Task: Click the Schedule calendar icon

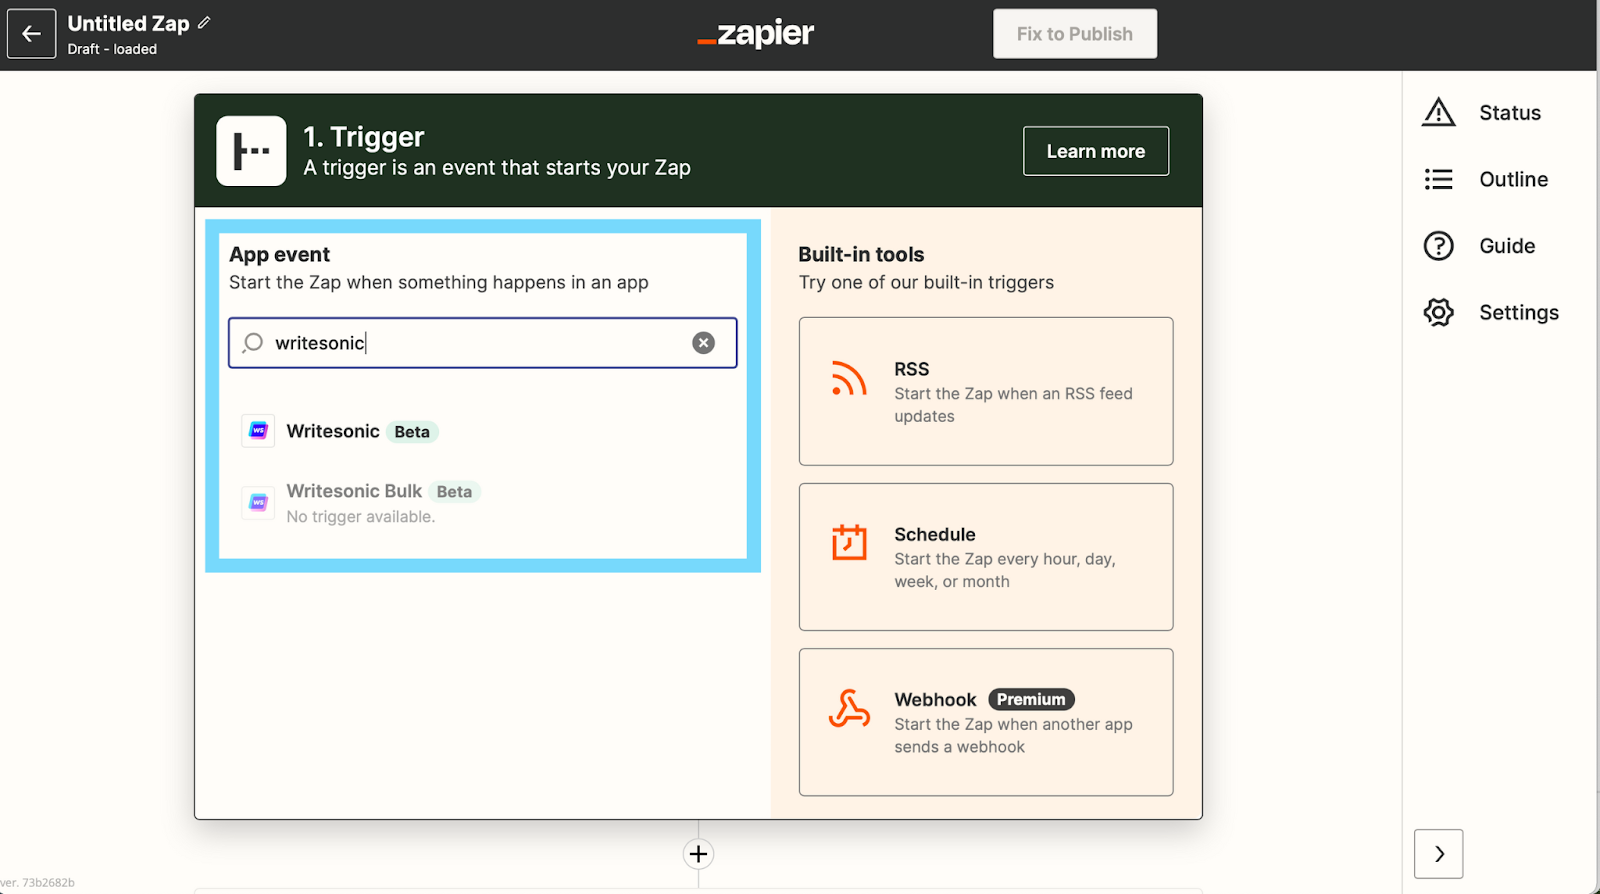Action: tap(849, 543)
